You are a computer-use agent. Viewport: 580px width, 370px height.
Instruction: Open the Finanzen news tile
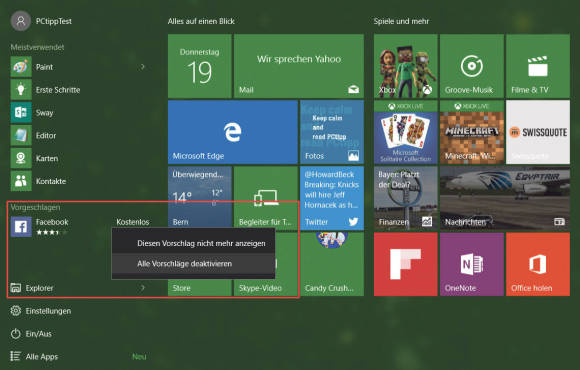pyautogui.click(x=406, y=198)
